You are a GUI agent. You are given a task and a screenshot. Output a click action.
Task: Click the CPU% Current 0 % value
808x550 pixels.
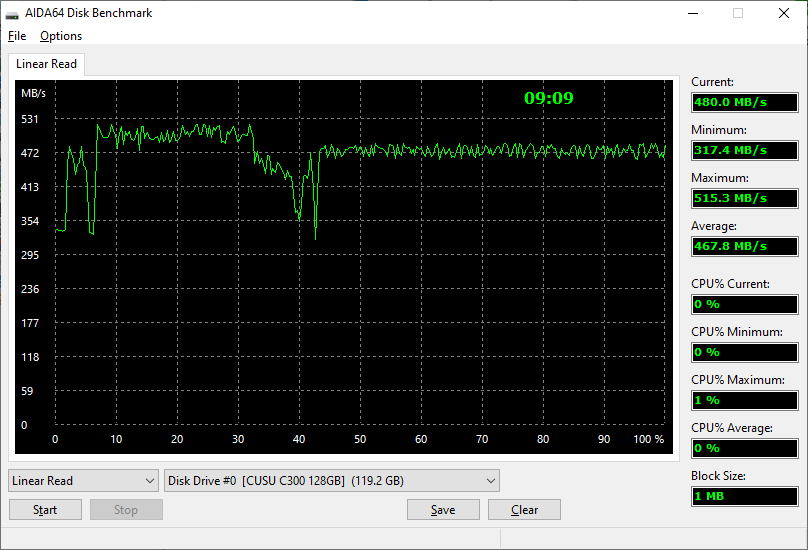[x=745, y=304]
